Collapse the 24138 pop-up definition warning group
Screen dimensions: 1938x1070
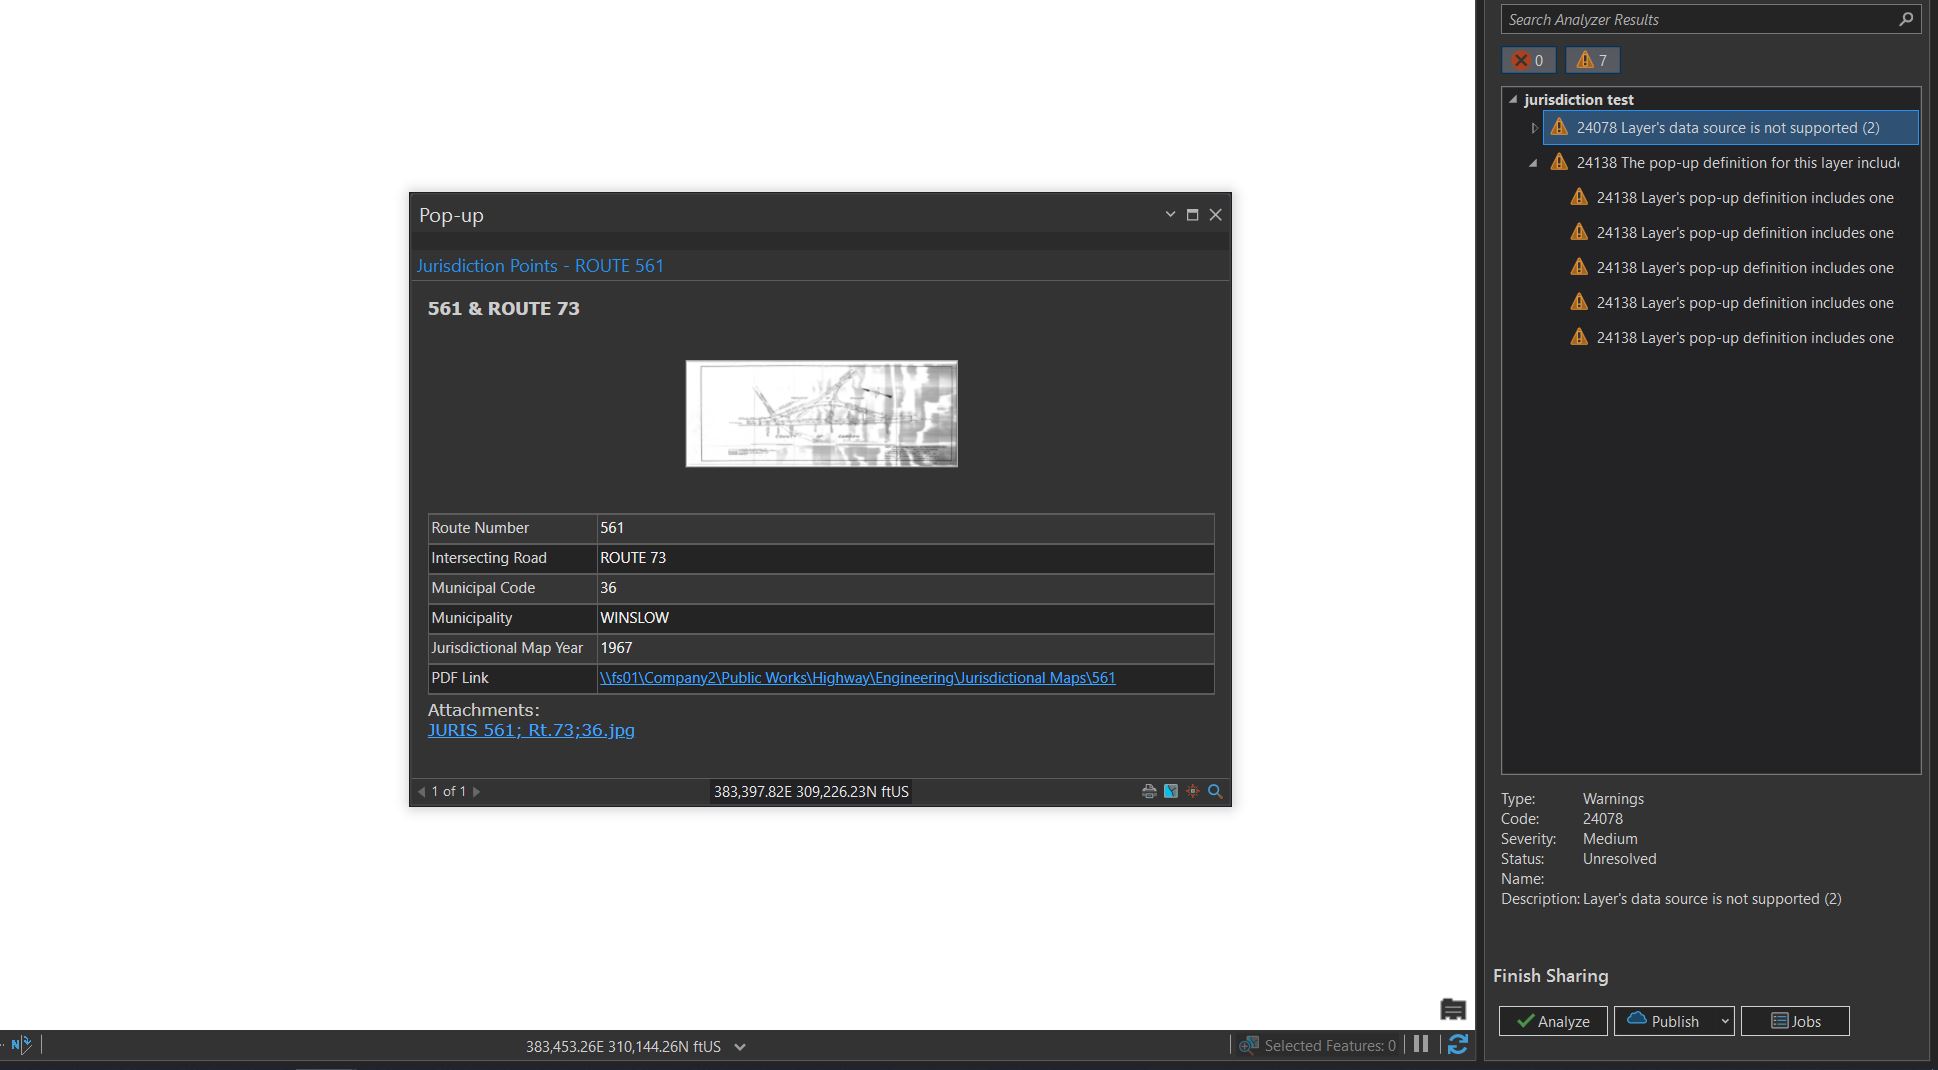pyautogui.click(x=1534, y=163)
